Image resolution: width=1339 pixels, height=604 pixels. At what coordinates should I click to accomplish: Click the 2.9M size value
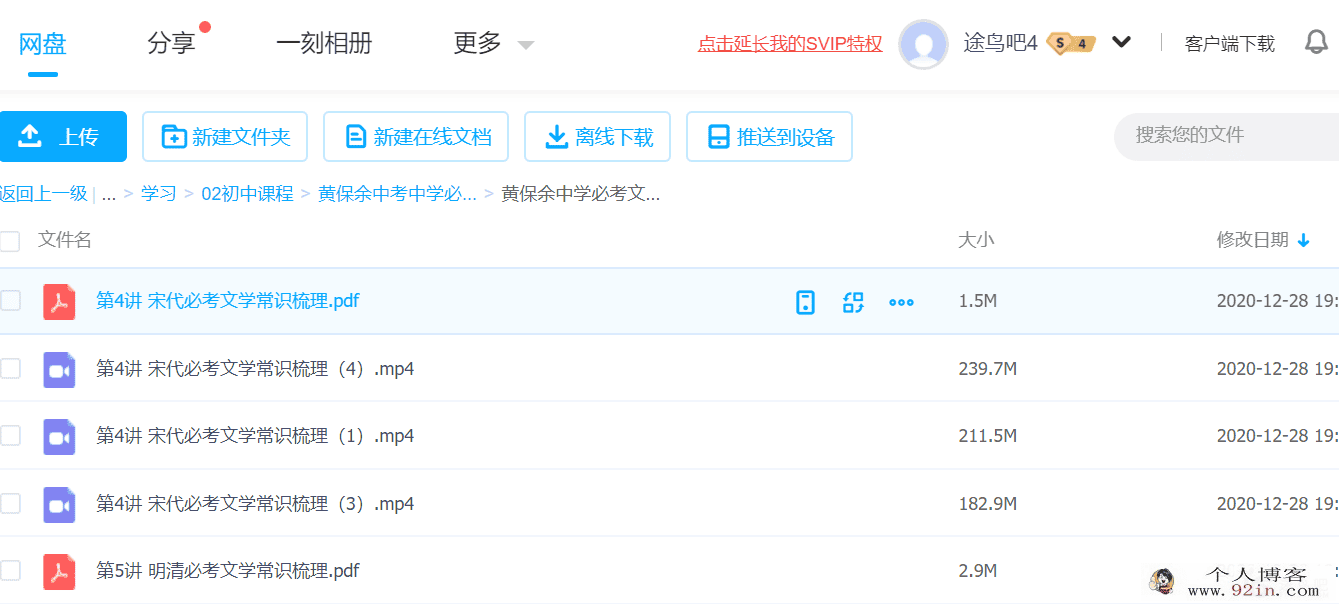click(x=978, y=571)
